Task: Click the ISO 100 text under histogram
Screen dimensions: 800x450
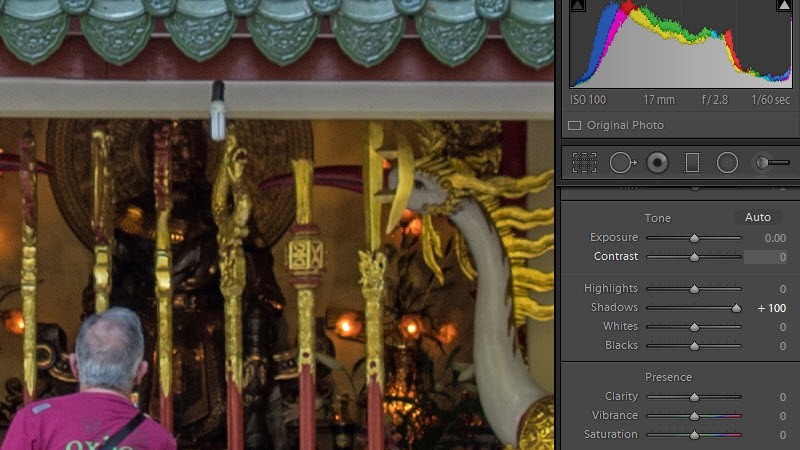Action: click(x=588, y=100)
